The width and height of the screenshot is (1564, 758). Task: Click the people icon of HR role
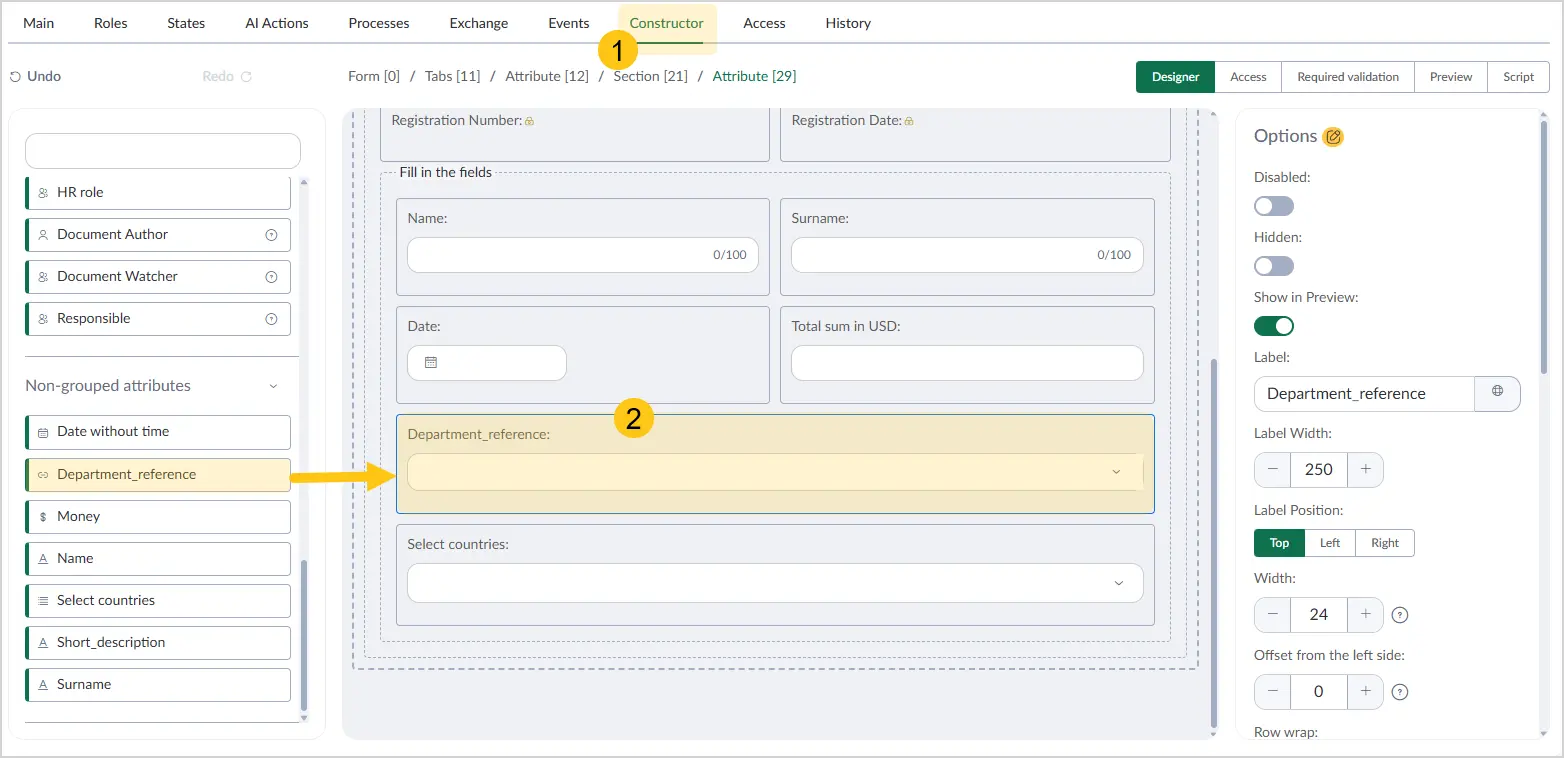43,193
